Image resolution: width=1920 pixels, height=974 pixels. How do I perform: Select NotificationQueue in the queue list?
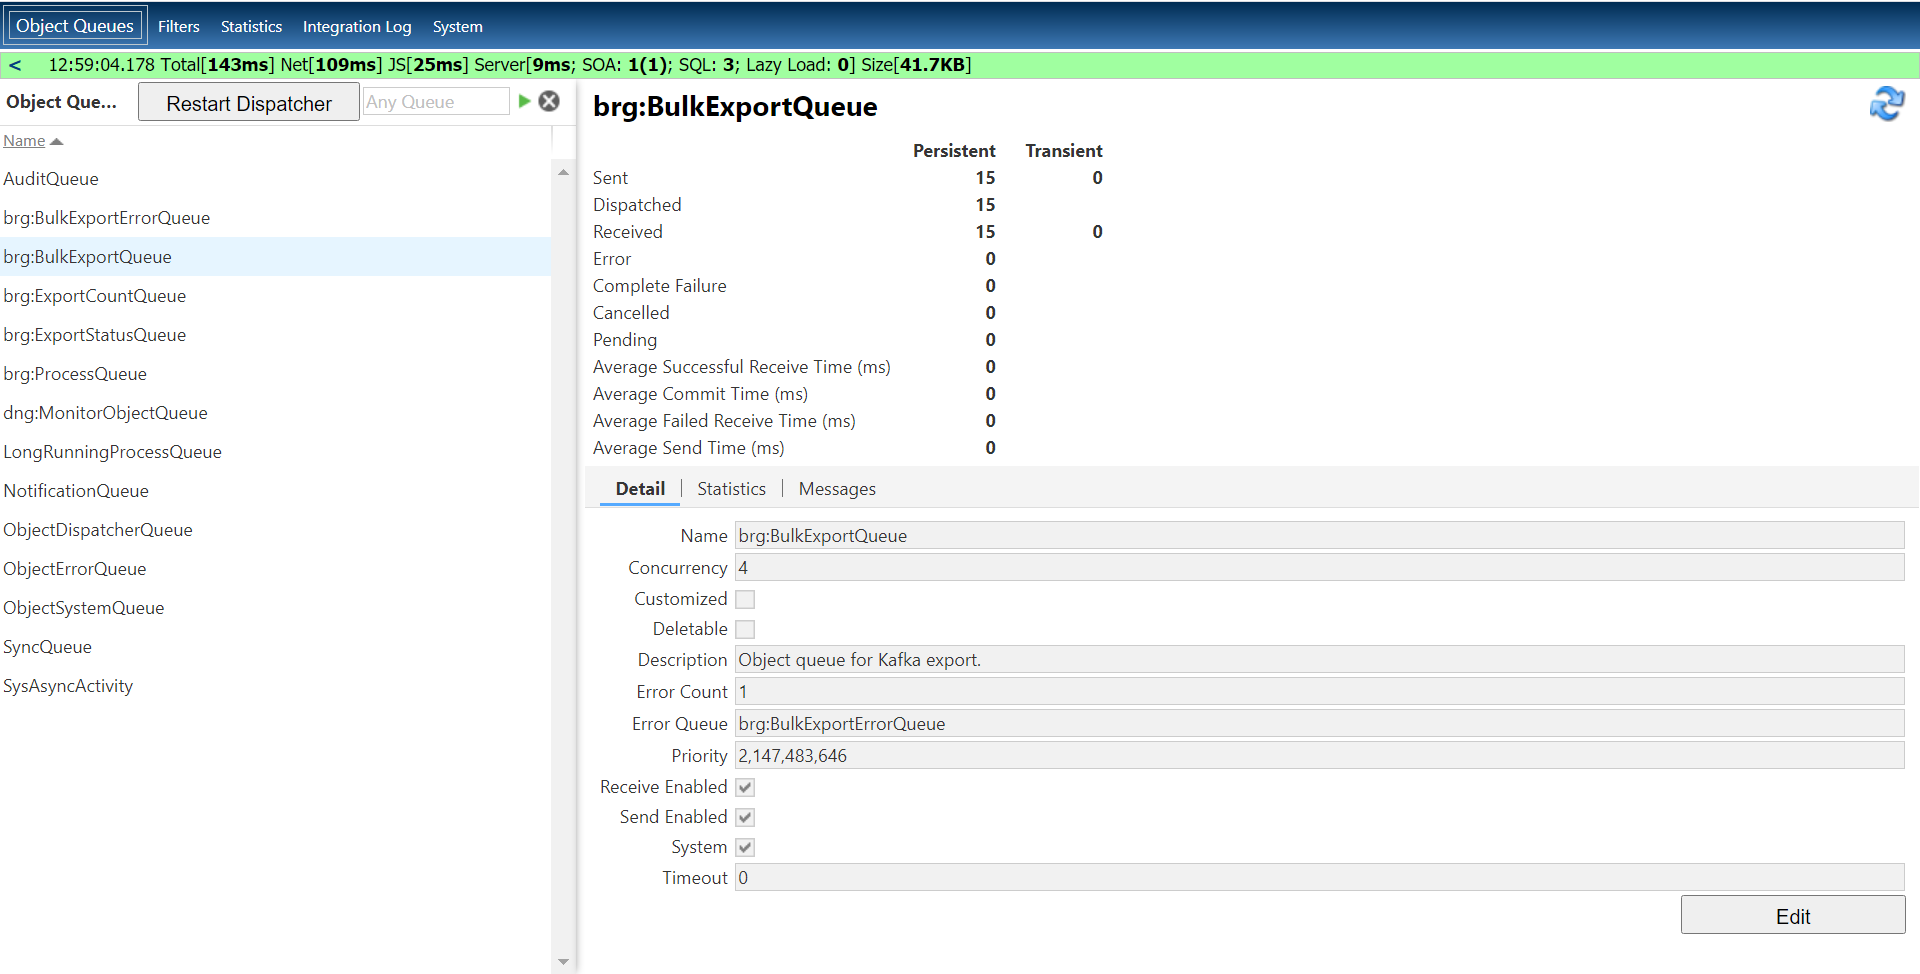pos(76,490)
